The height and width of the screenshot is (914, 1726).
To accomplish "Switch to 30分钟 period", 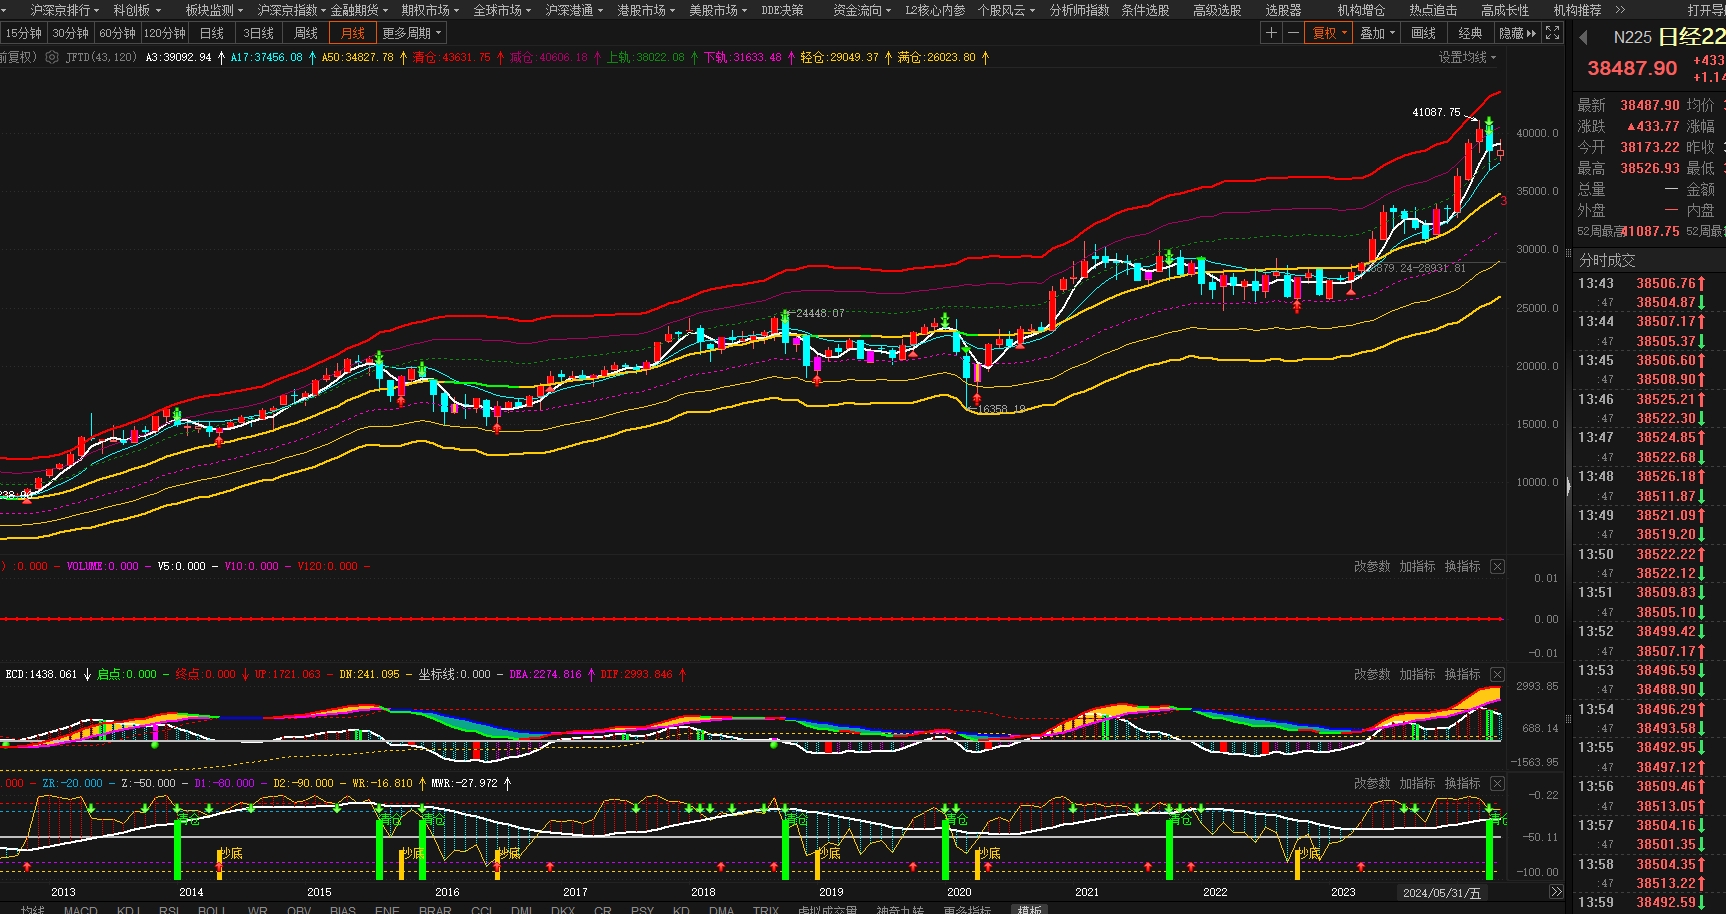I will (70, 33).
